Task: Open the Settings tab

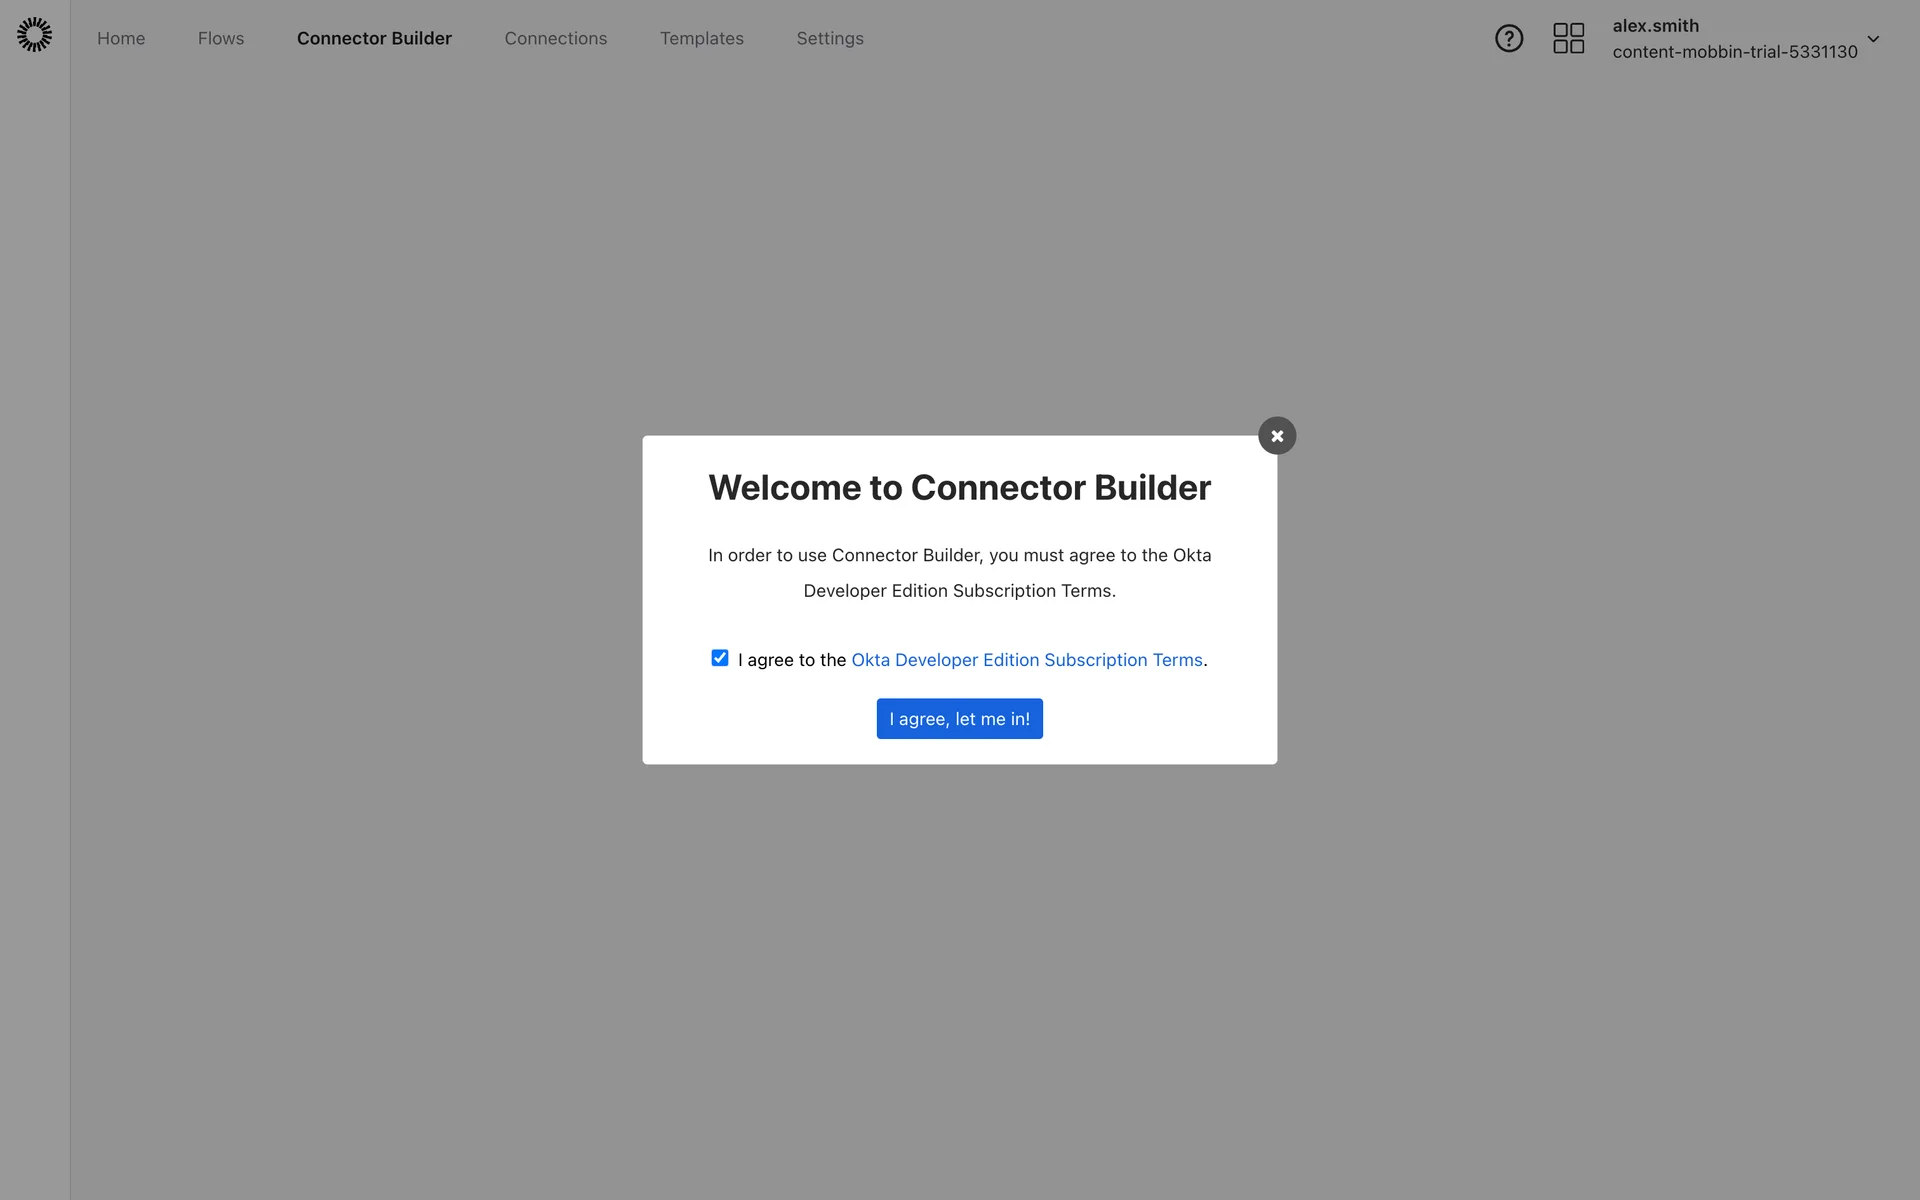Action: (x=829, y=39)
